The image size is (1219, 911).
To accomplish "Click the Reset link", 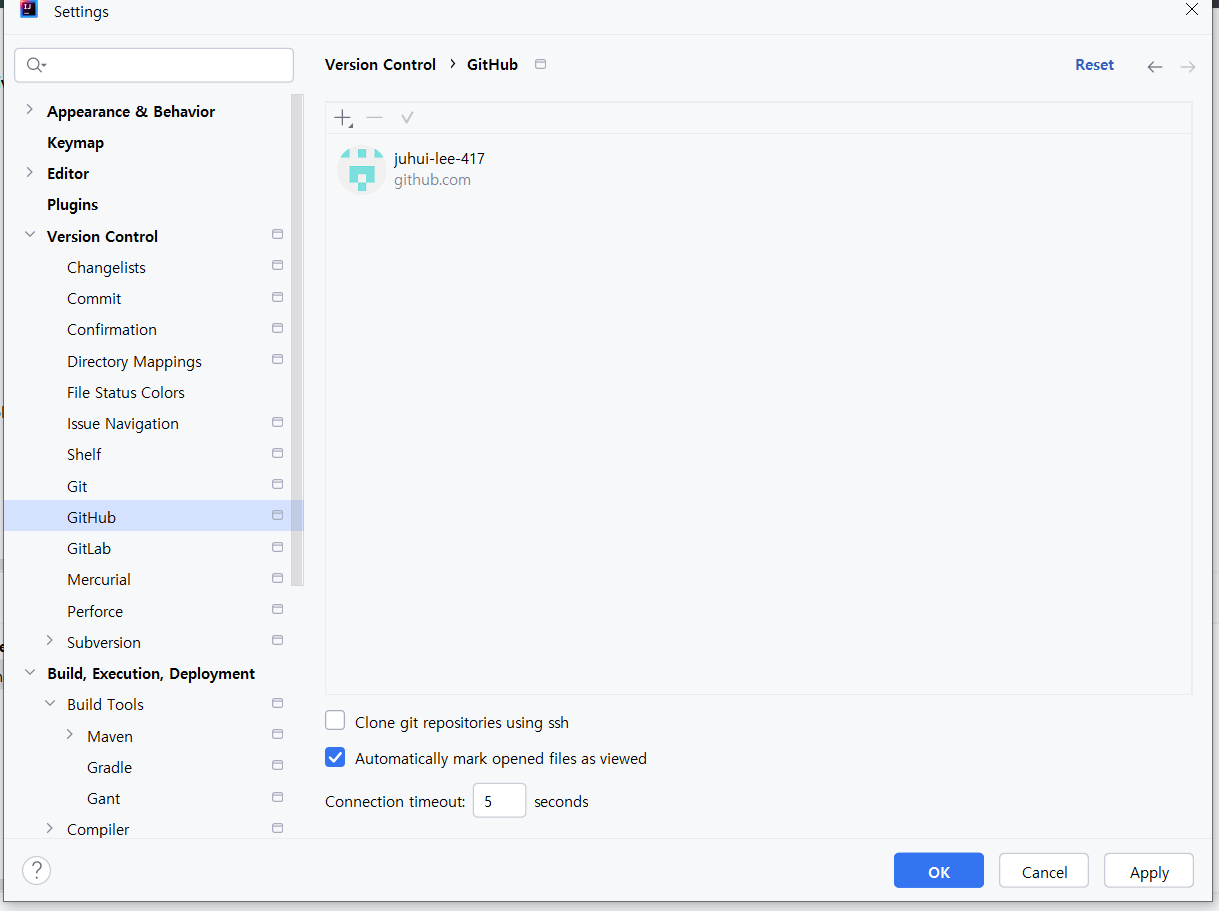I will pos(1094,65).
